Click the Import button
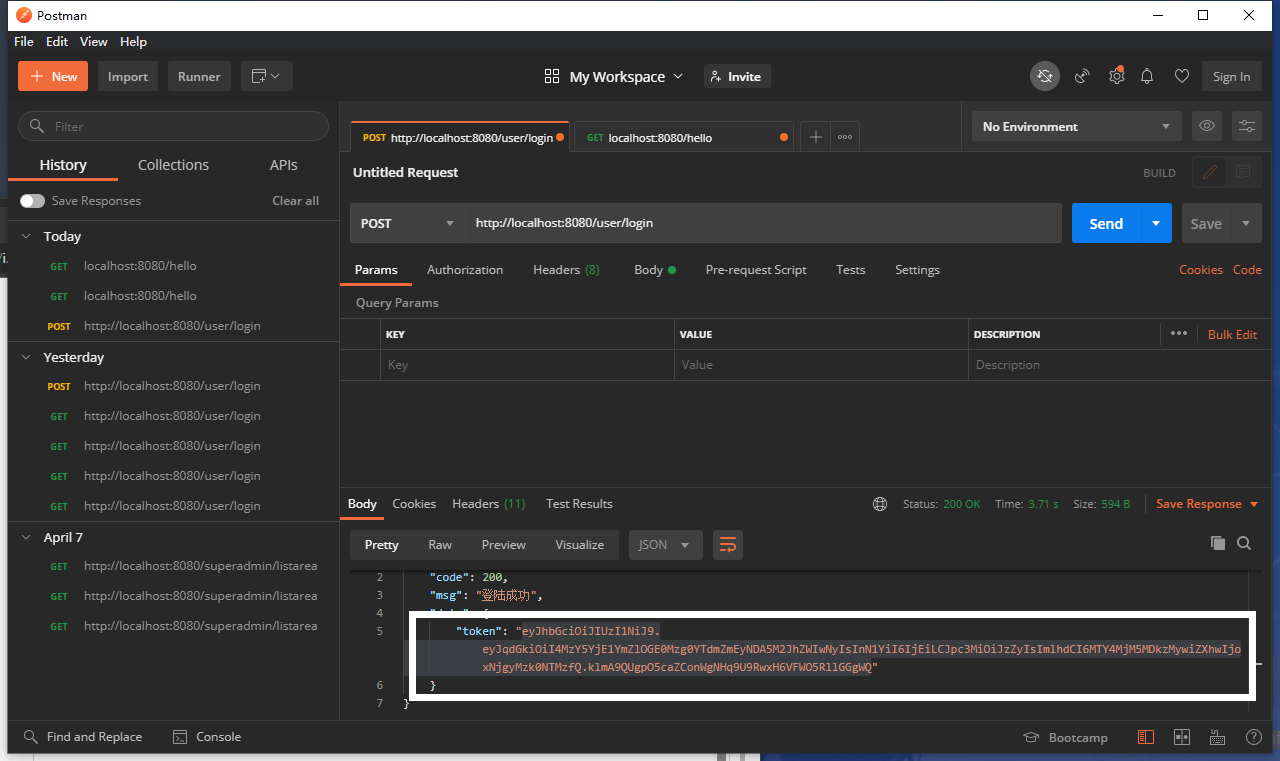 coord(128,76)
